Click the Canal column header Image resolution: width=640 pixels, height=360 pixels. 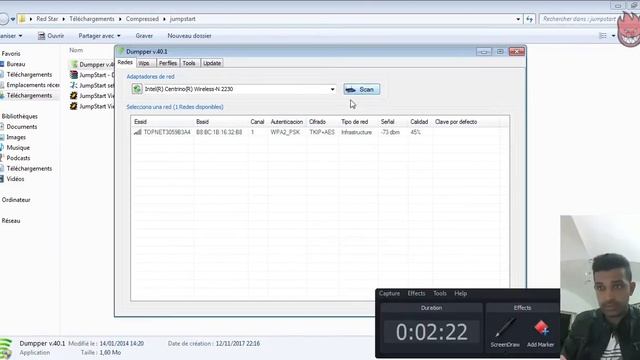[258, 122]
